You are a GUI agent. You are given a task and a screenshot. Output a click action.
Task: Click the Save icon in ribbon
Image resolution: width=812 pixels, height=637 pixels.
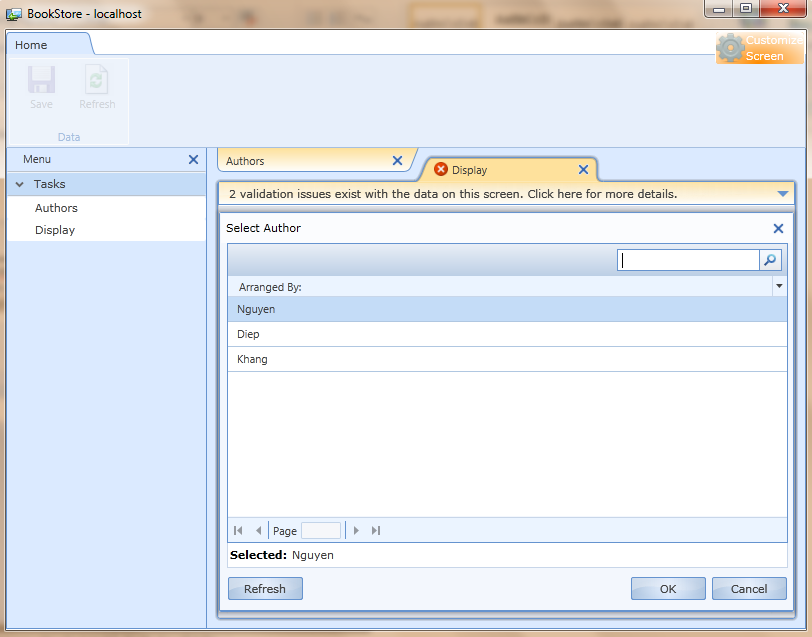[41, 82]
